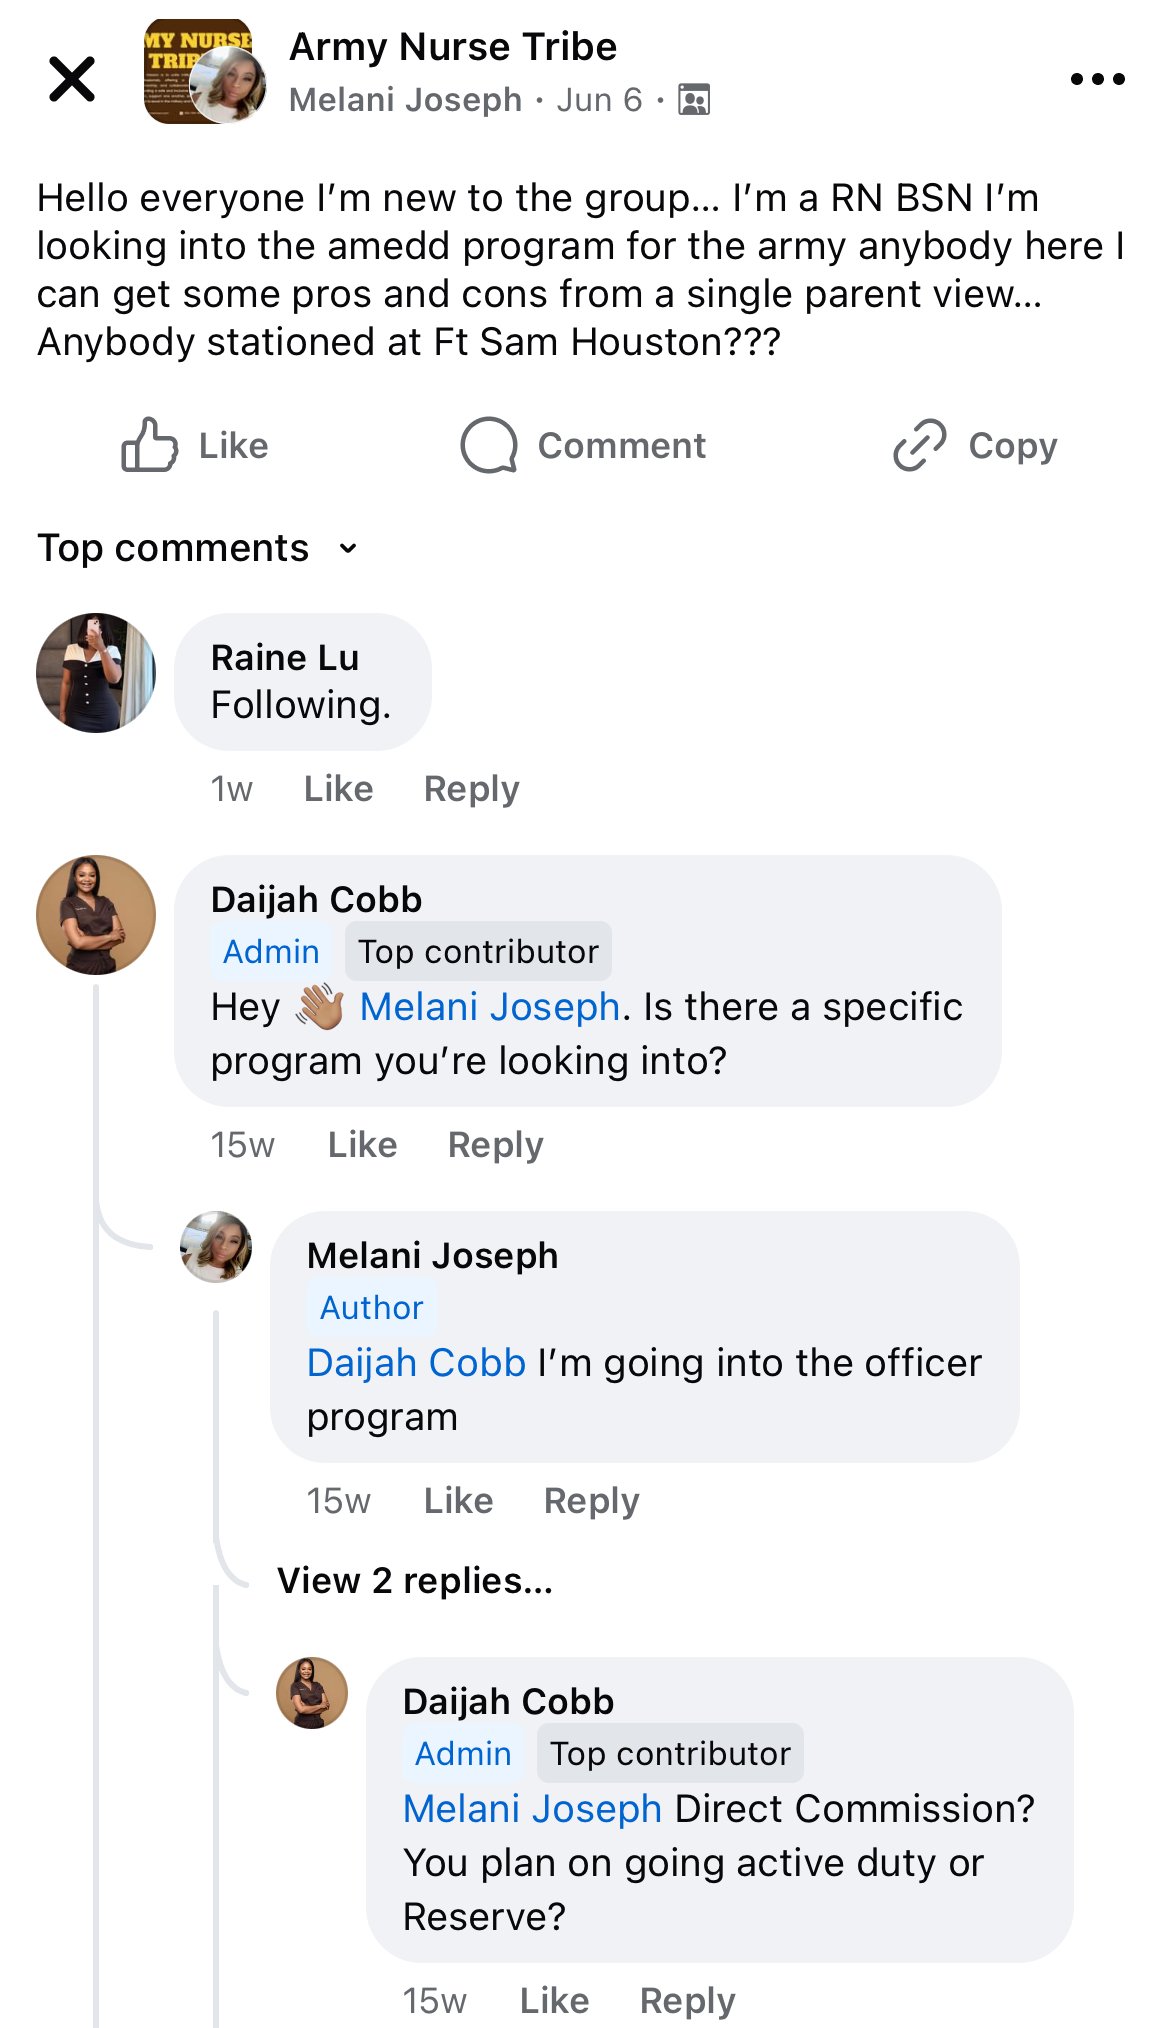Screen dimensions: 1170x2028
Task: Open Daijah Cobb's profile photo on the first comment
Action: point(96,915)
